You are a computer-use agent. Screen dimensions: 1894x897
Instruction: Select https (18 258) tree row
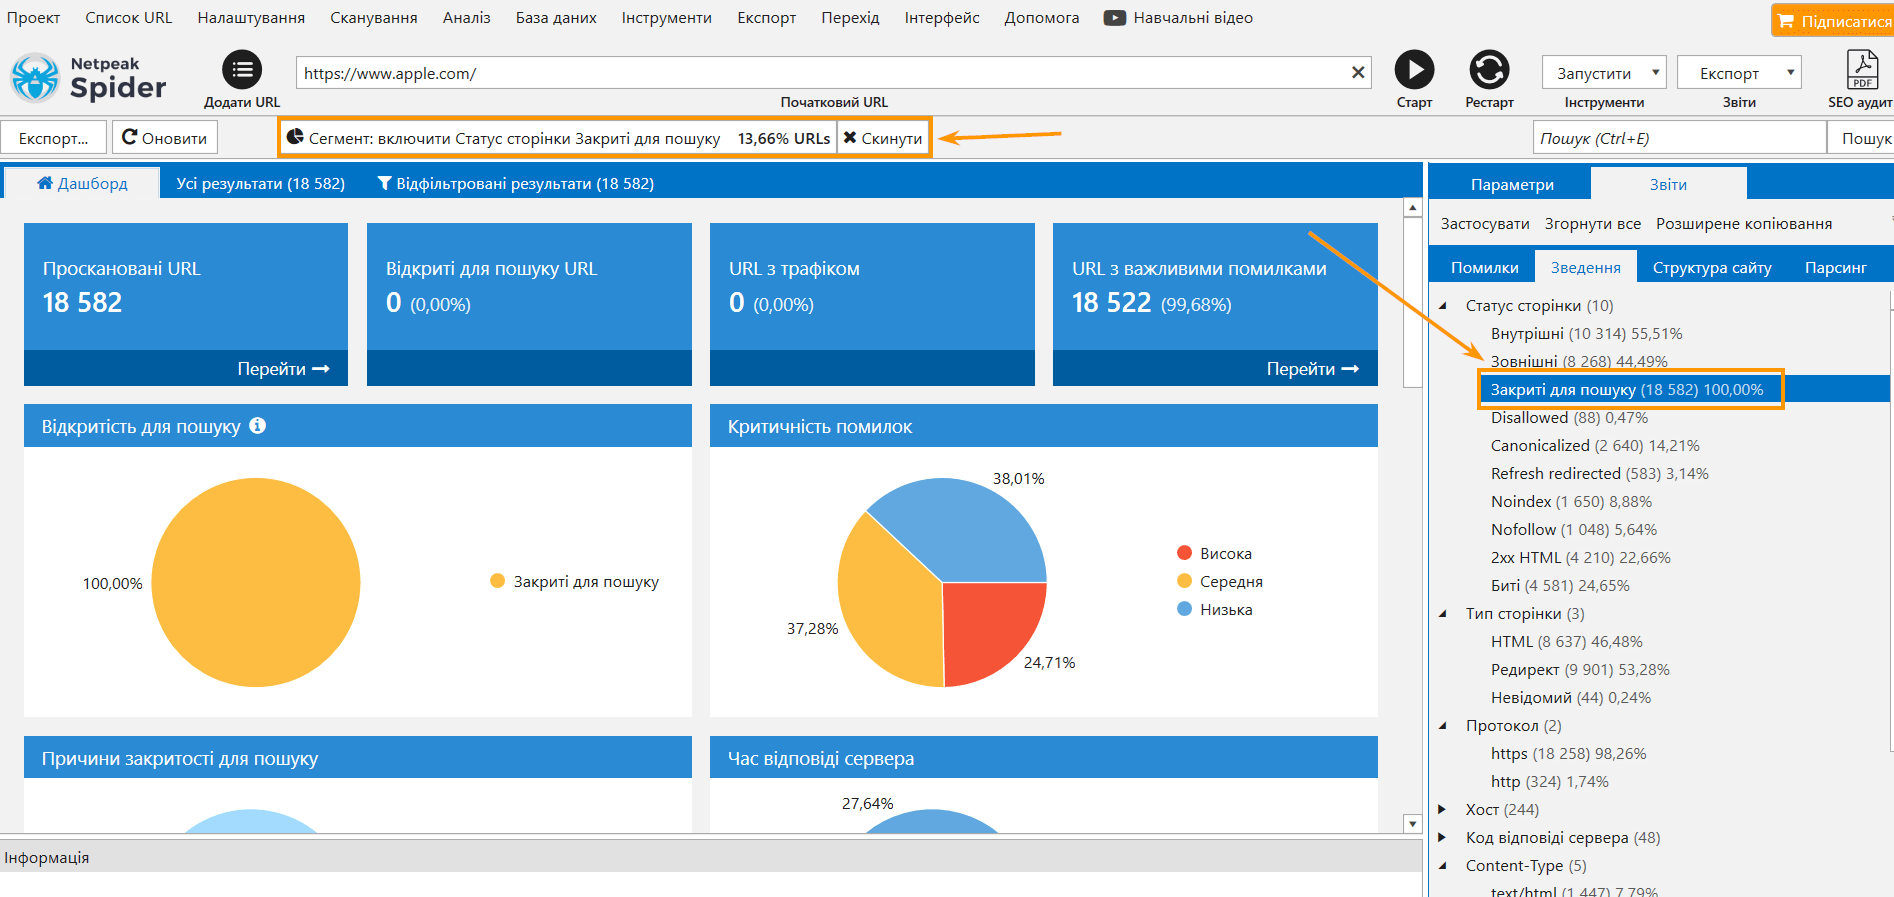tap(1568, 754)
